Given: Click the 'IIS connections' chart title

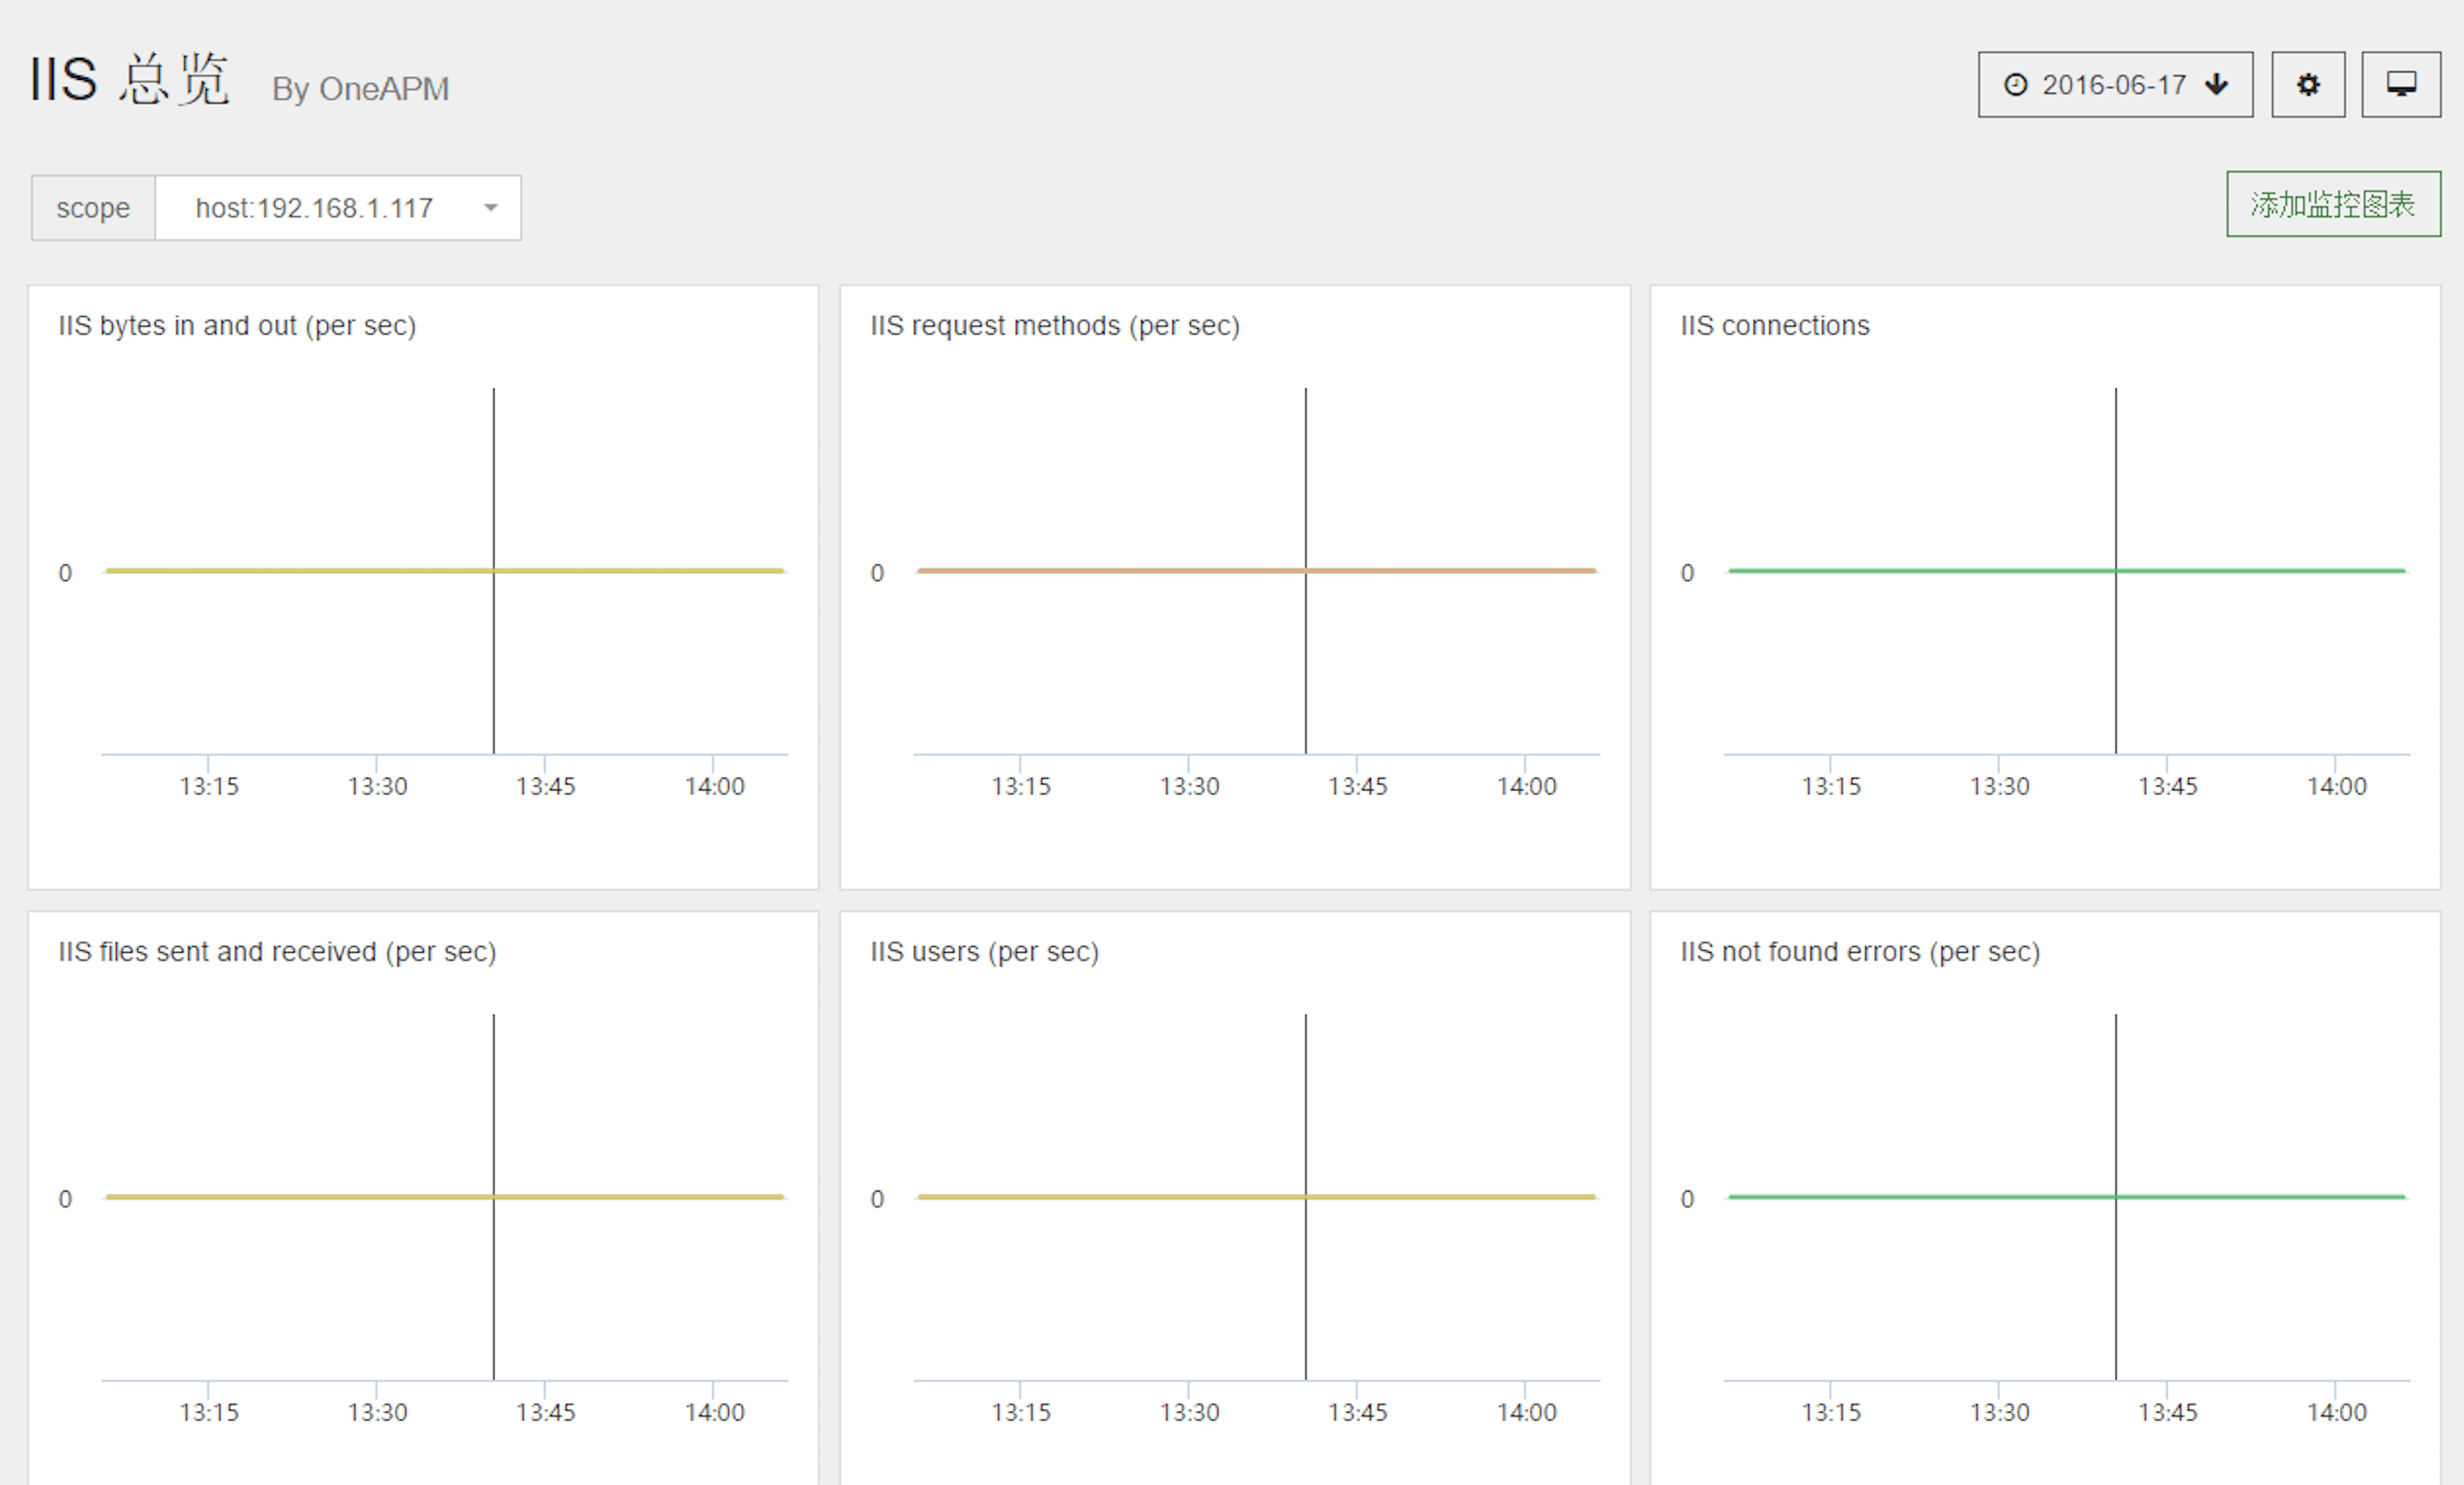Looking at the screenshot, I should click(1774, 326).
